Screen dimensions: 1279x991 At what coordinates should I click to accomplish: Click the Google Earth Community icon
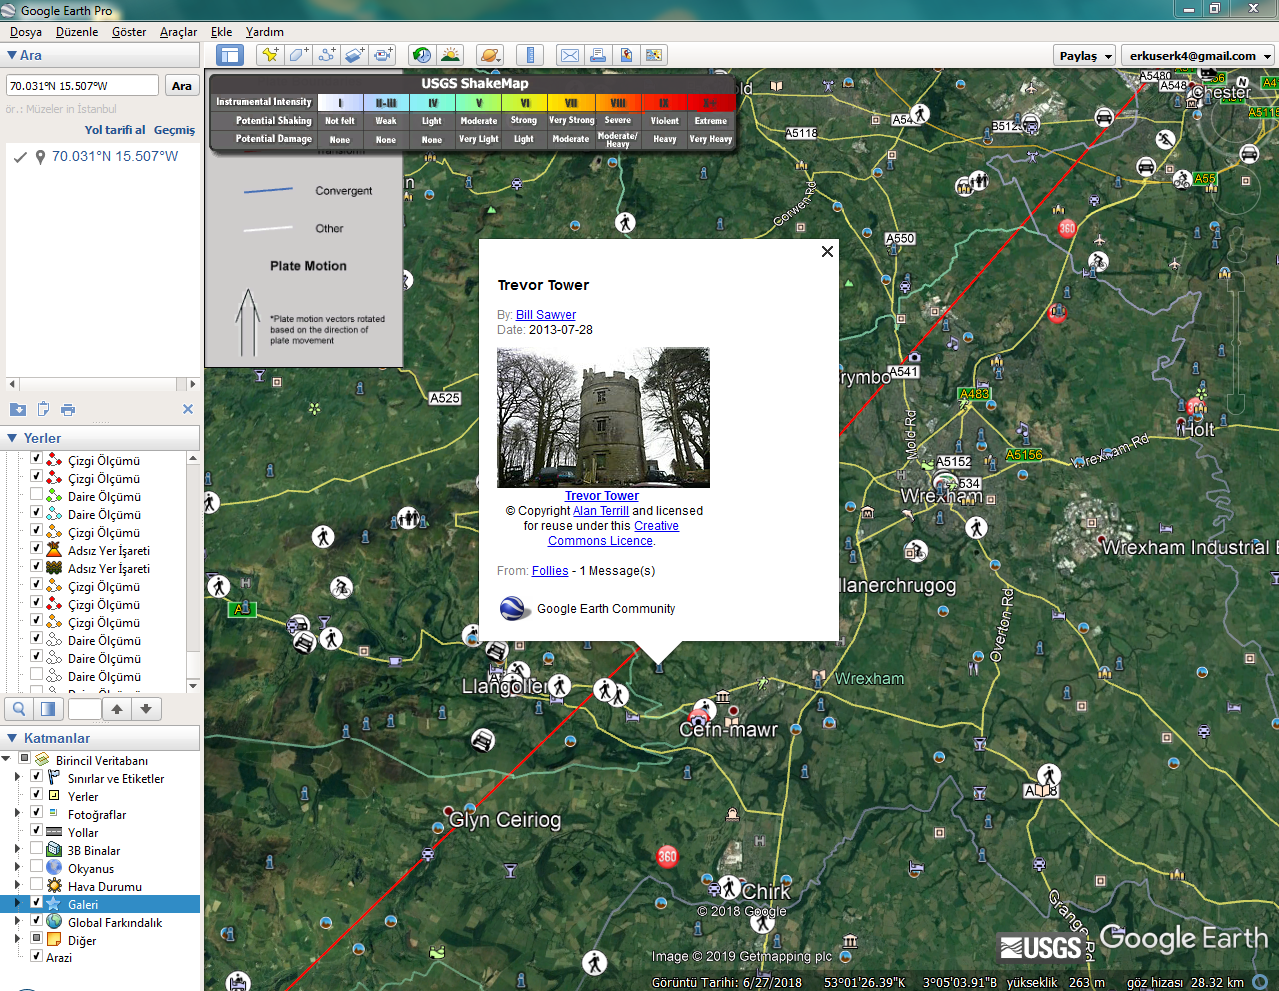click(x=514, y=608)
